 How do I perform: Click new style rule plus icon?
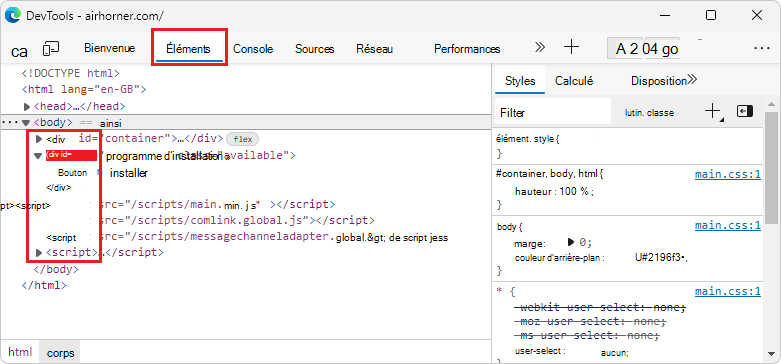713,111
